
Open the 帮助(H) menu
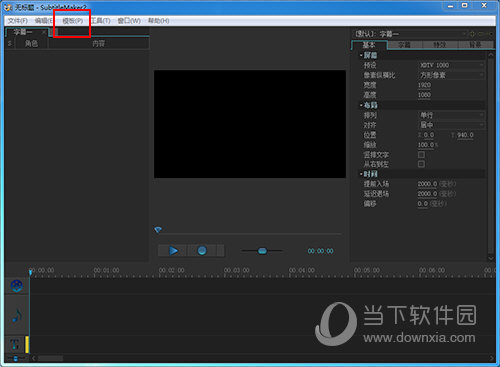[x=159, y=21]
